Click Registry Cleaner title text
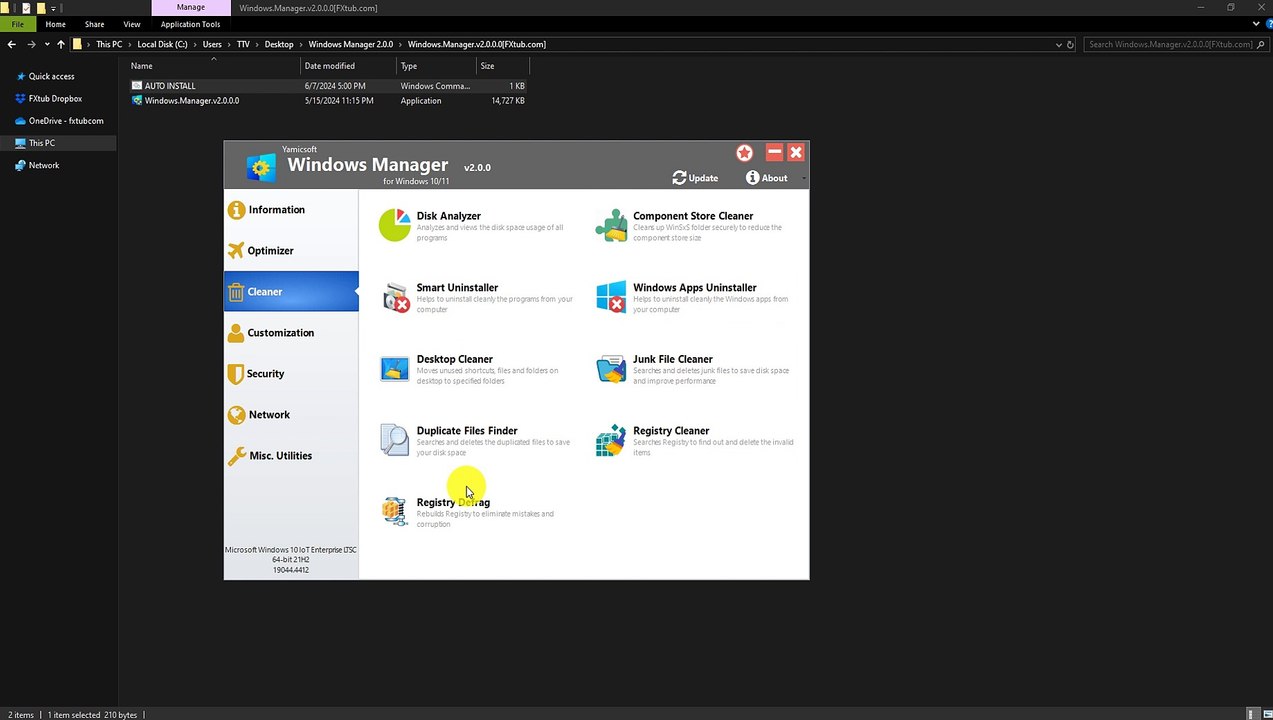The image size is (1273, 720). (671, 431)
